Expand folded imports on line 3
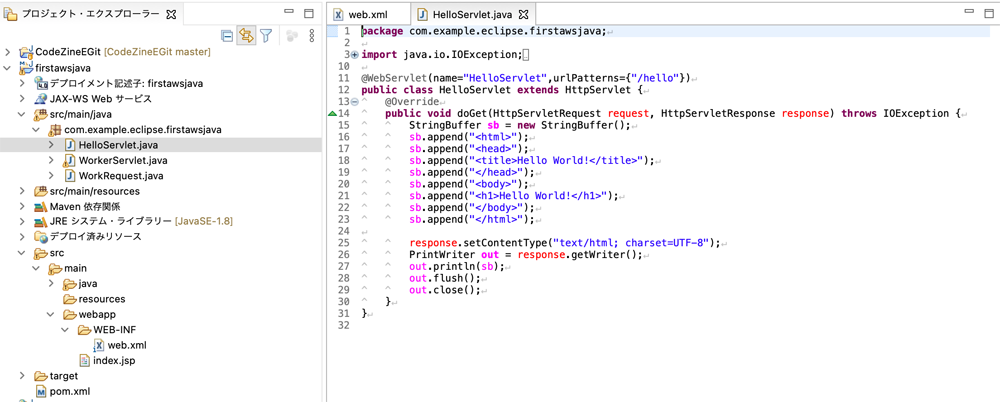 click(x=355, y=55)
